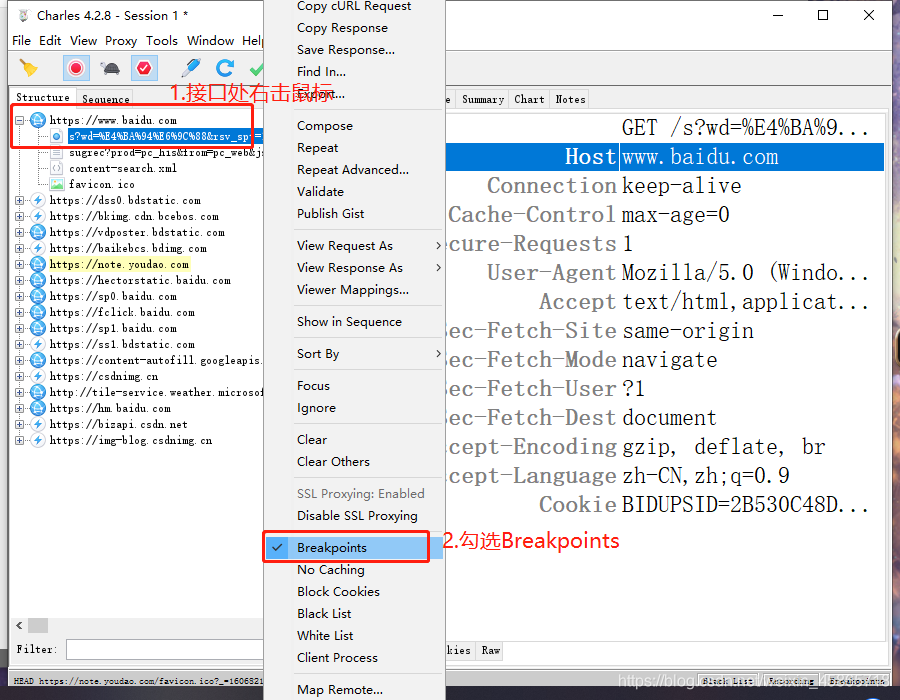Open the Summary tab
The image size is (900, 700).
click(483, 99)
